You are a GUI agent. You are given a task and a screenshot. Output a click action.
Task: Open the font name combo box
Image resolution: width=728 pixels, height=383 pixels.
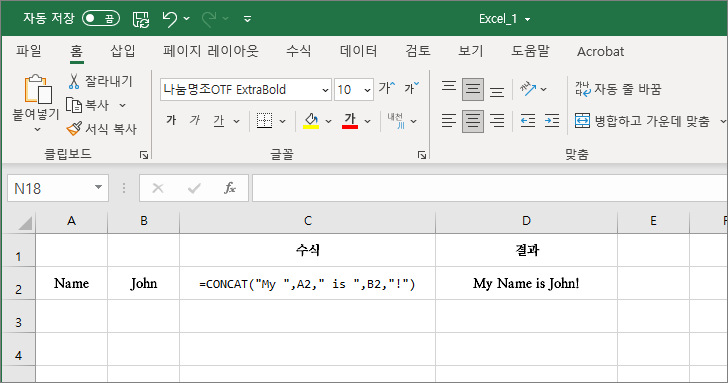tap(246, 90)
